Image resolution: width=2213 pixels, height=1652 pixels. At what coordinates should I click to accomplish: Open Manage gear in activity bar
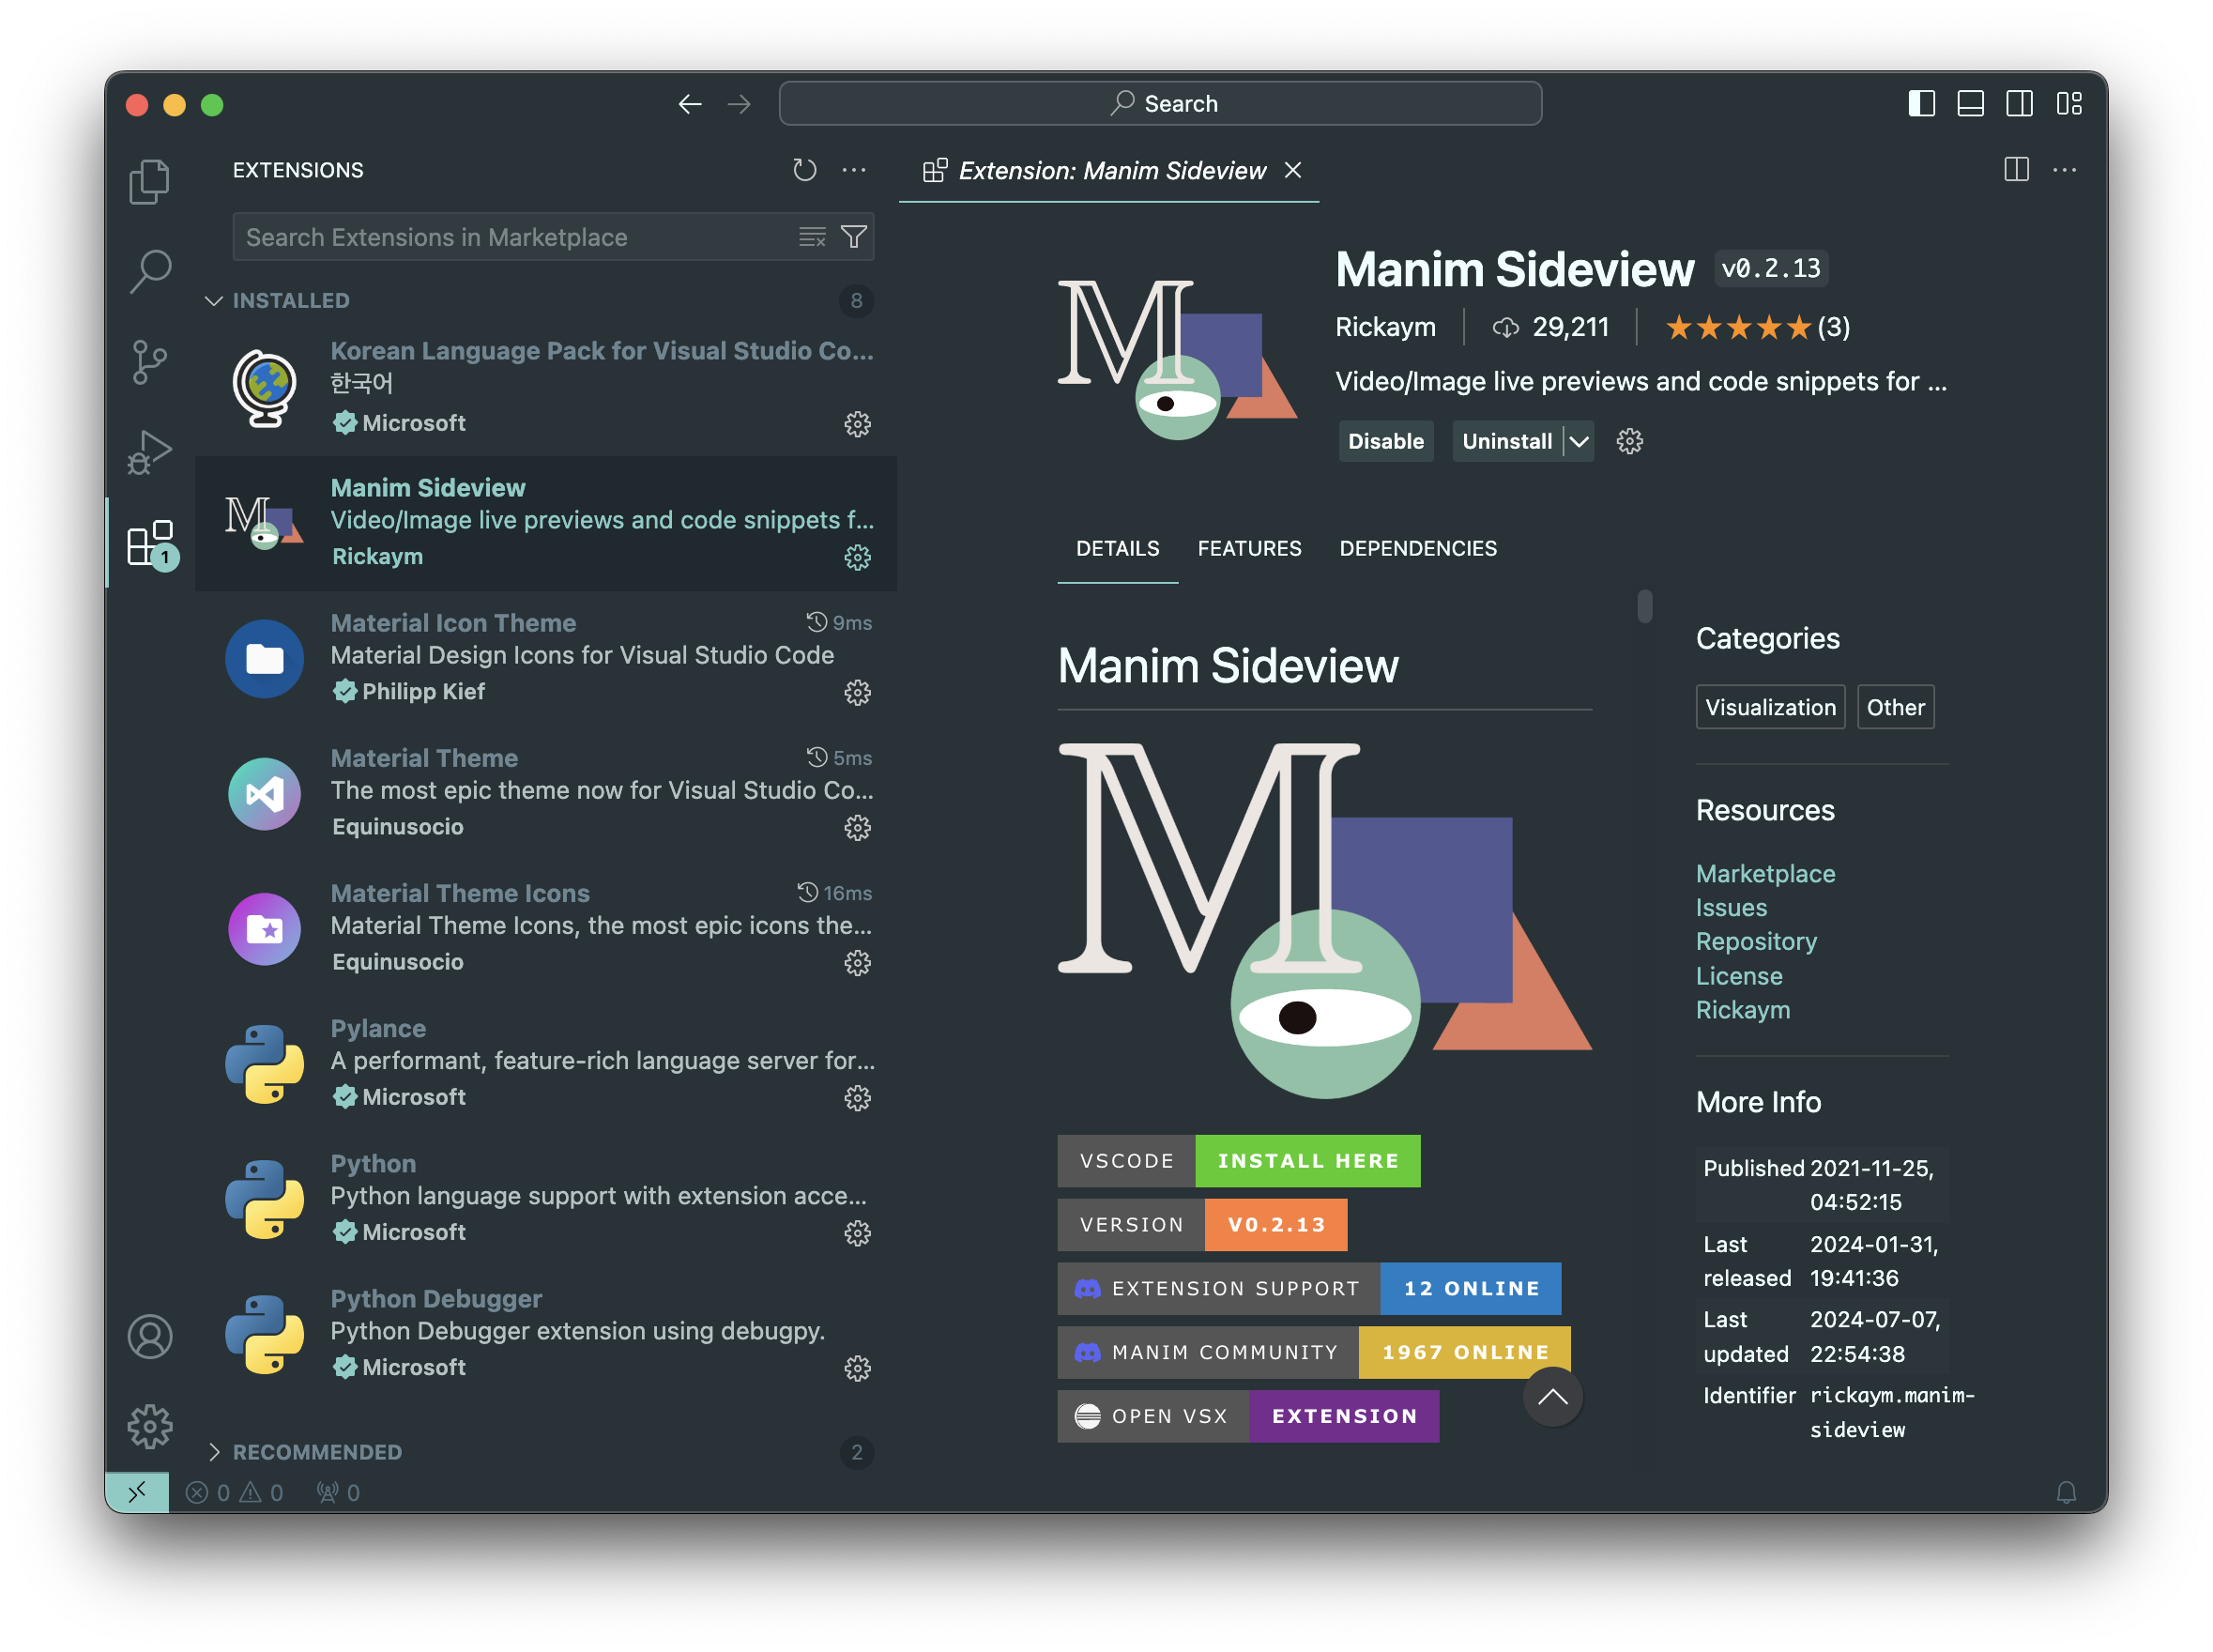click(150, 1426)
